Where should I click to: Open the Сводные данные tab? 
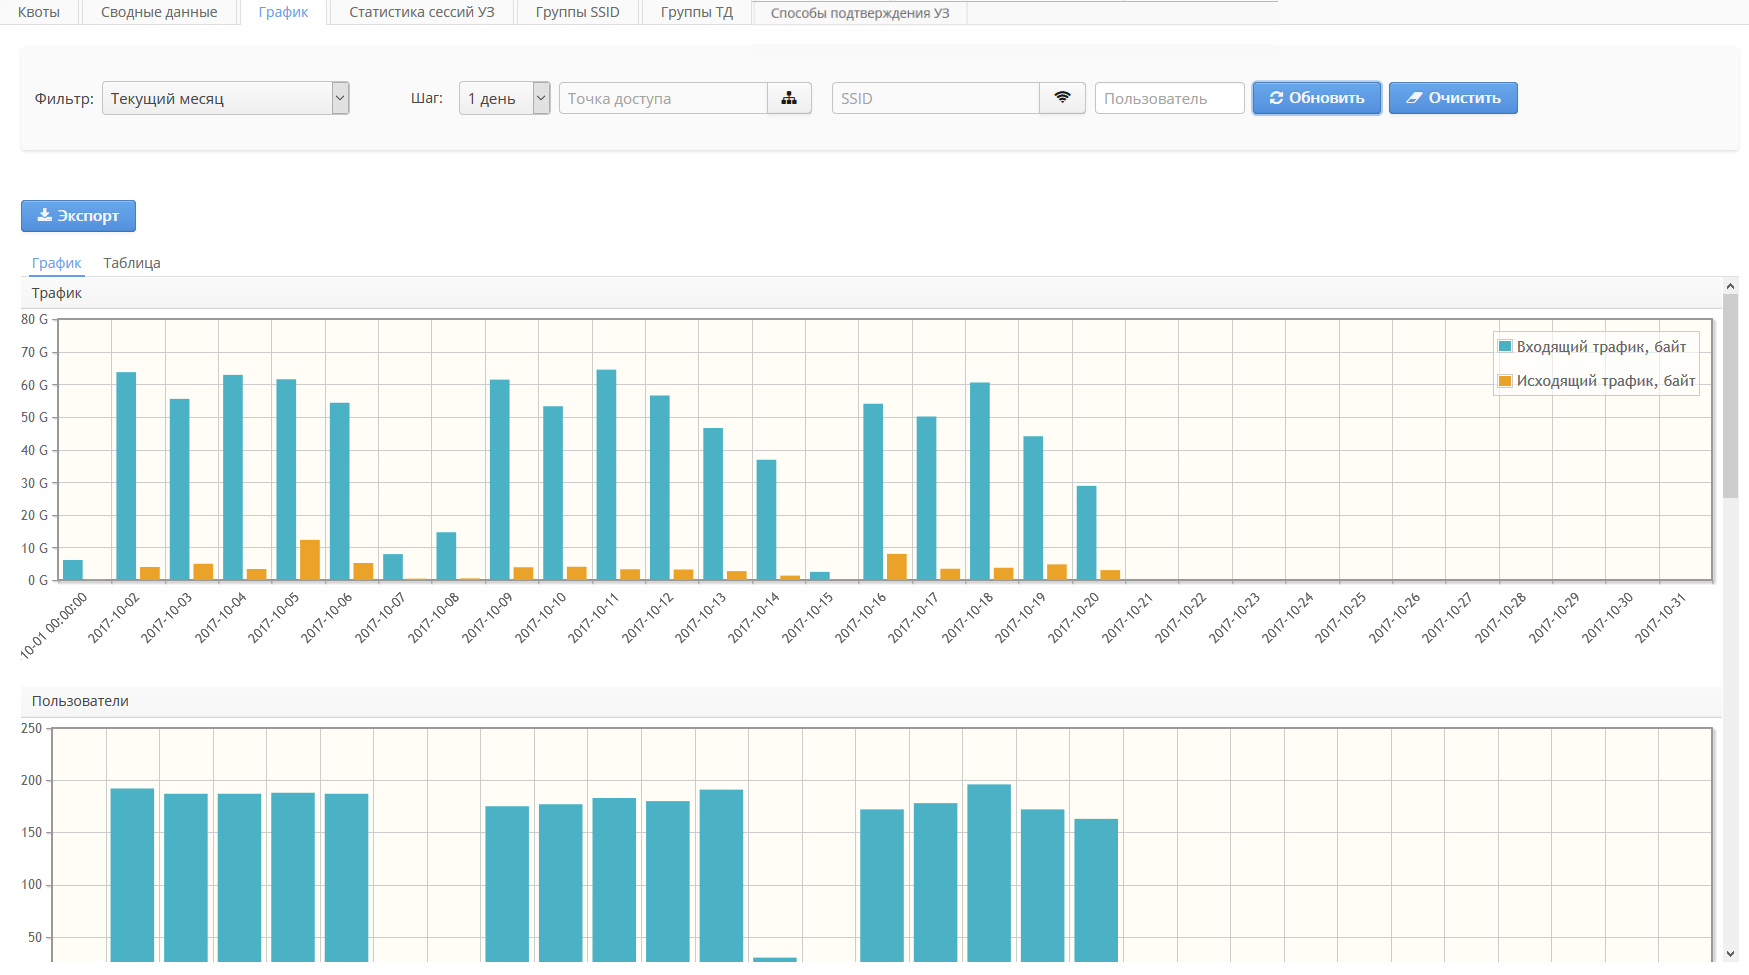(x=159, y=12)
